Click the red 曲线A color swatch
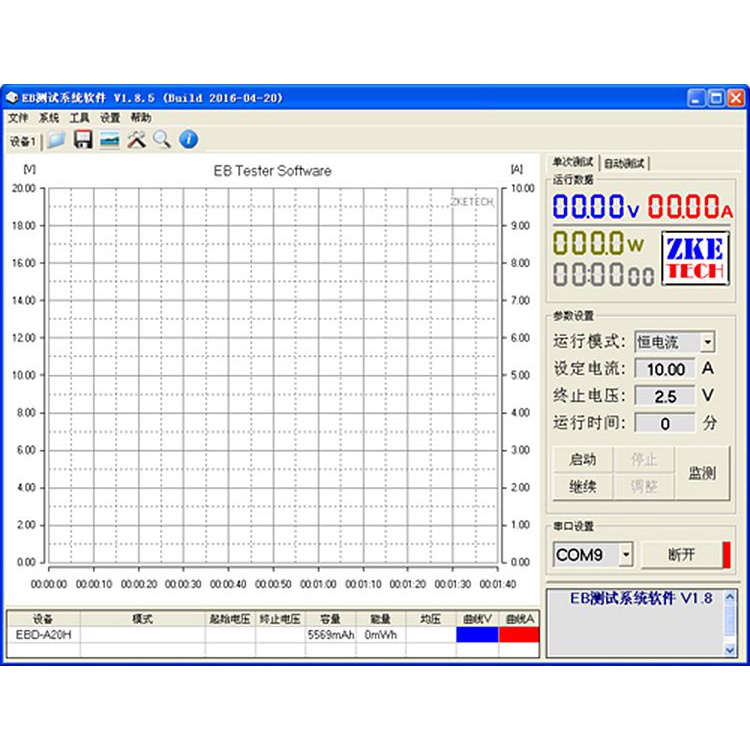Image resolution: width=750 pixels, height=750 pixels. click(x=519, y=634)
